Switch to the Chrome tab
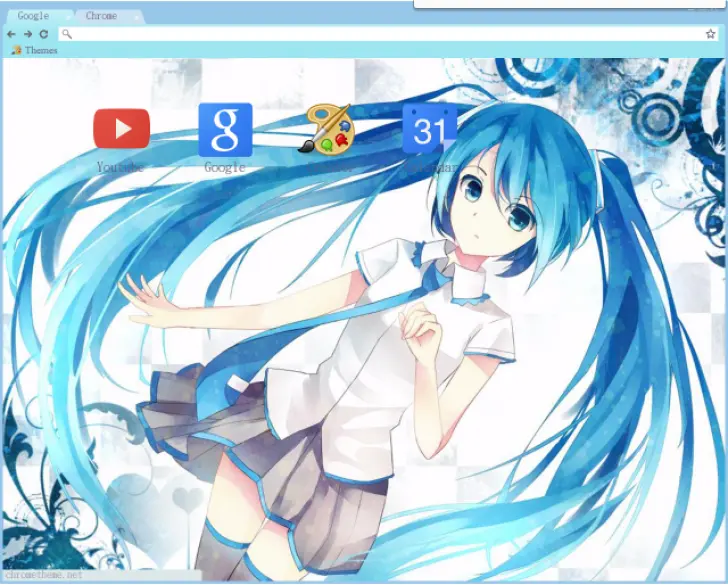This screenshot has width=728, height=585. pyautogui.click(x=101, y=16)
